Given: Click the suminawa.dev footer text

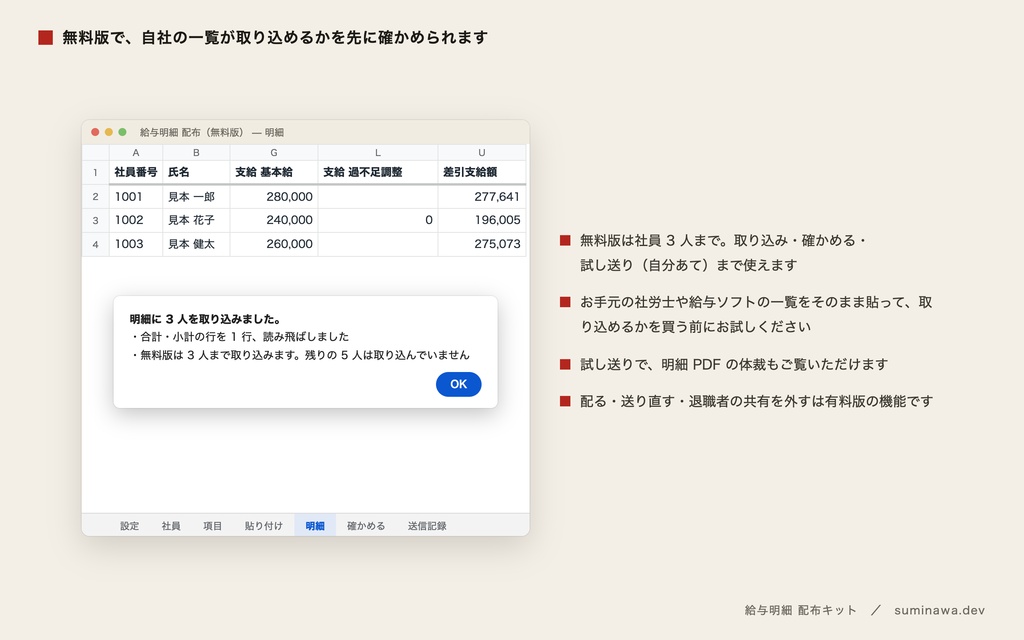Looking at the screenshot, I should click(939, 610).
